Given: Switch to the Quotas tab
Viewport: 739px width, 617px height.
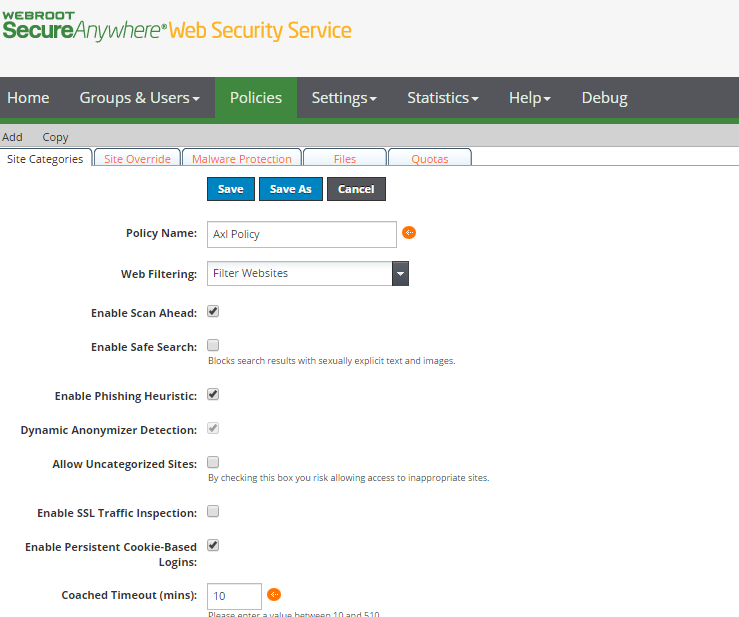Looking at the screenshot, I should pos(429,159).
